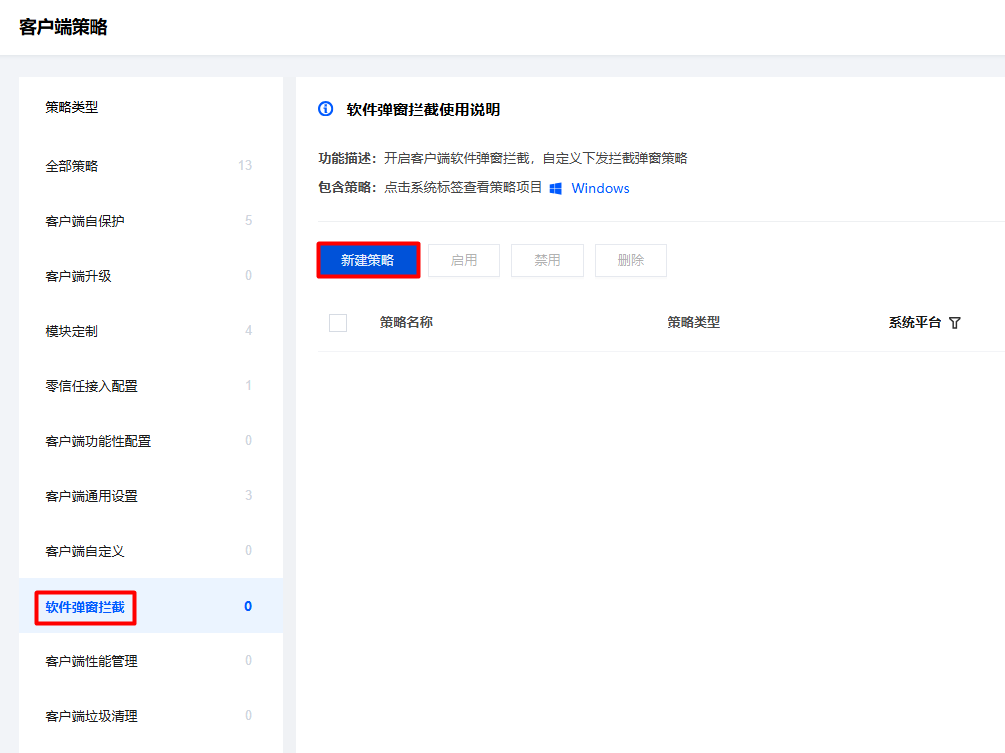The width and height of the screenshot is (1005, 753).
Task: Open 客户端性能管理 category
Action: 151,661
